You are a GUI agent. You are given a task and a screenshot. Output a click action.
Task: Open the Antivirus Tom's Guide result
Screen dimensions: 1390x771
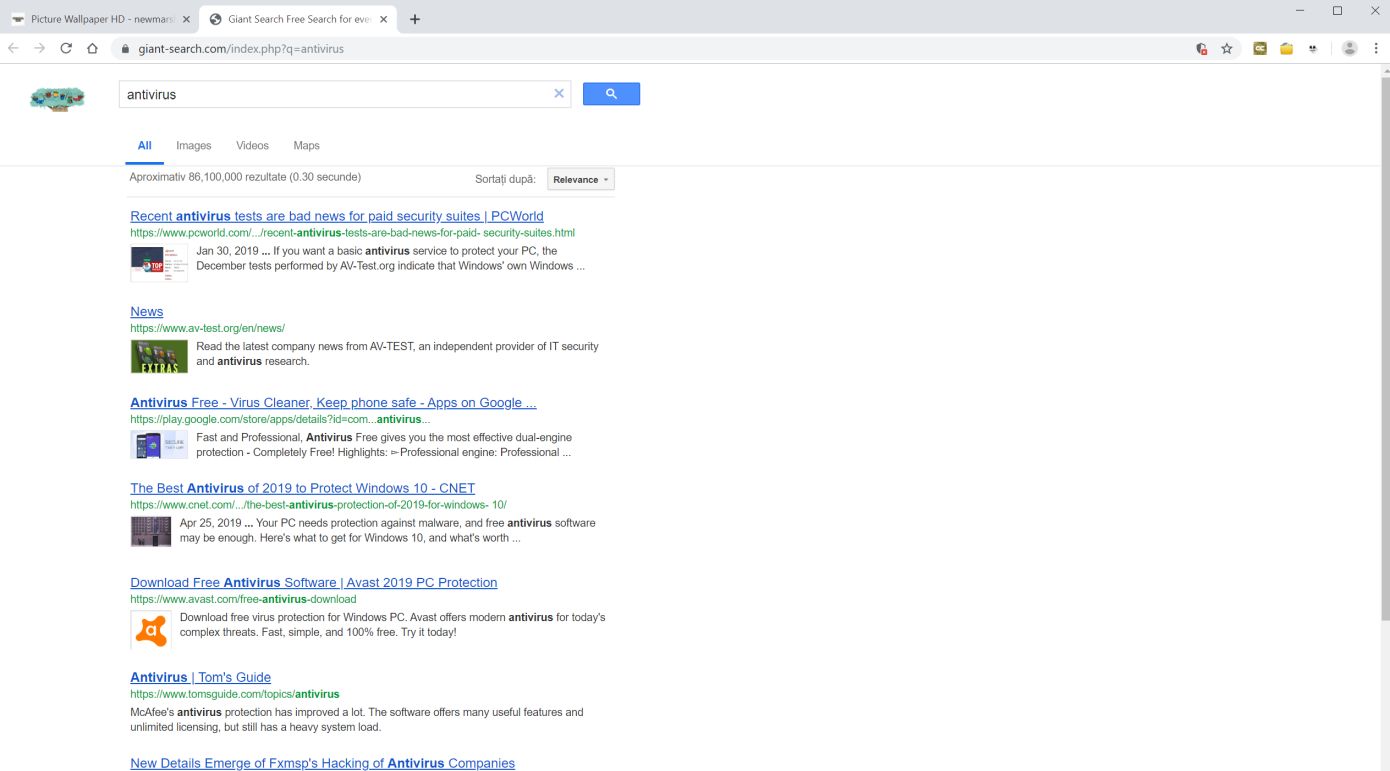pos(201,678)
